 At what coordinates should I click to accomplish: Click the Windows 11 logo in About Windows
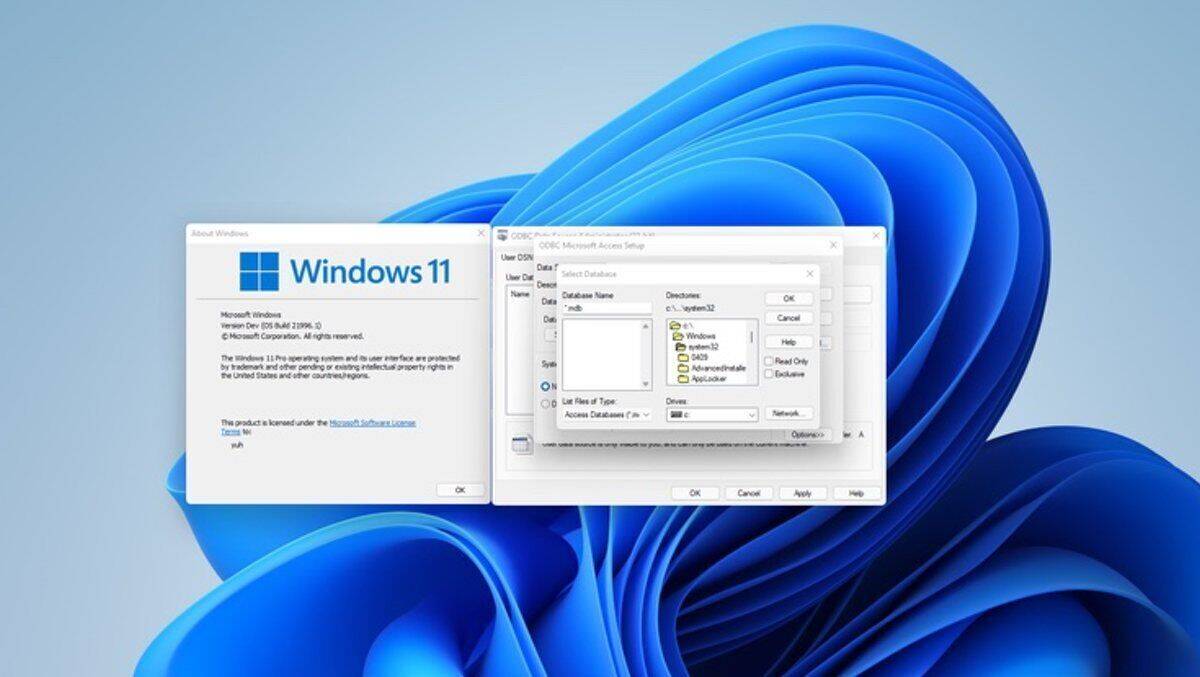[345, 271]
